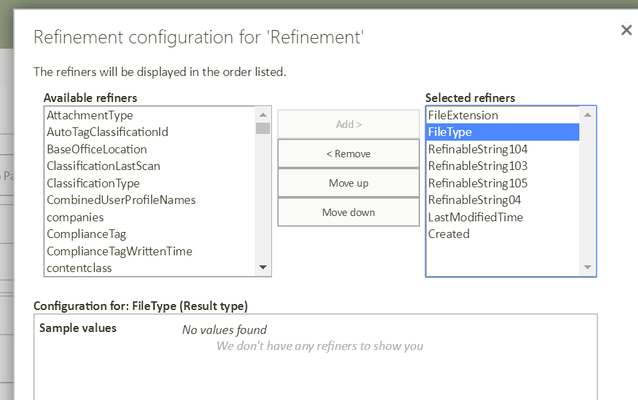Choose BaseOfficeLocation from Available refiners
638x400 pixels.
(x=150, y=149)
